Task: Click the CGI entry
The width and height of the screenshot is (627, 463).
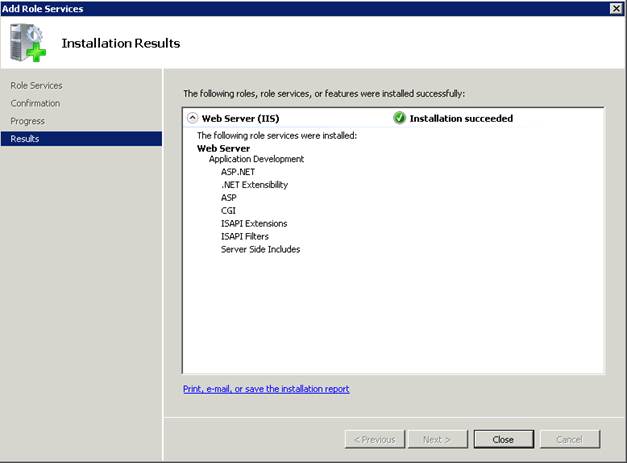Action: coord(228,211)
